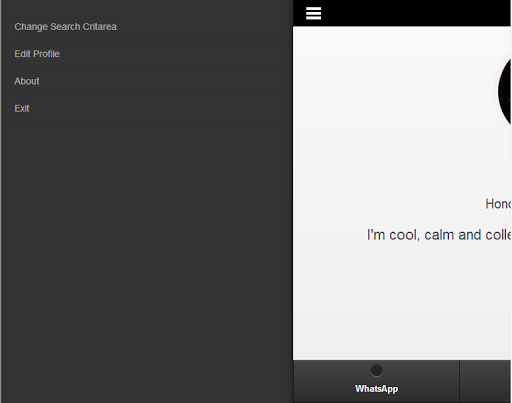512x403 pixels.
Task: Select the "I'm cool, calm" bio text
Action: pyautogui.click(x=439, y=235)
